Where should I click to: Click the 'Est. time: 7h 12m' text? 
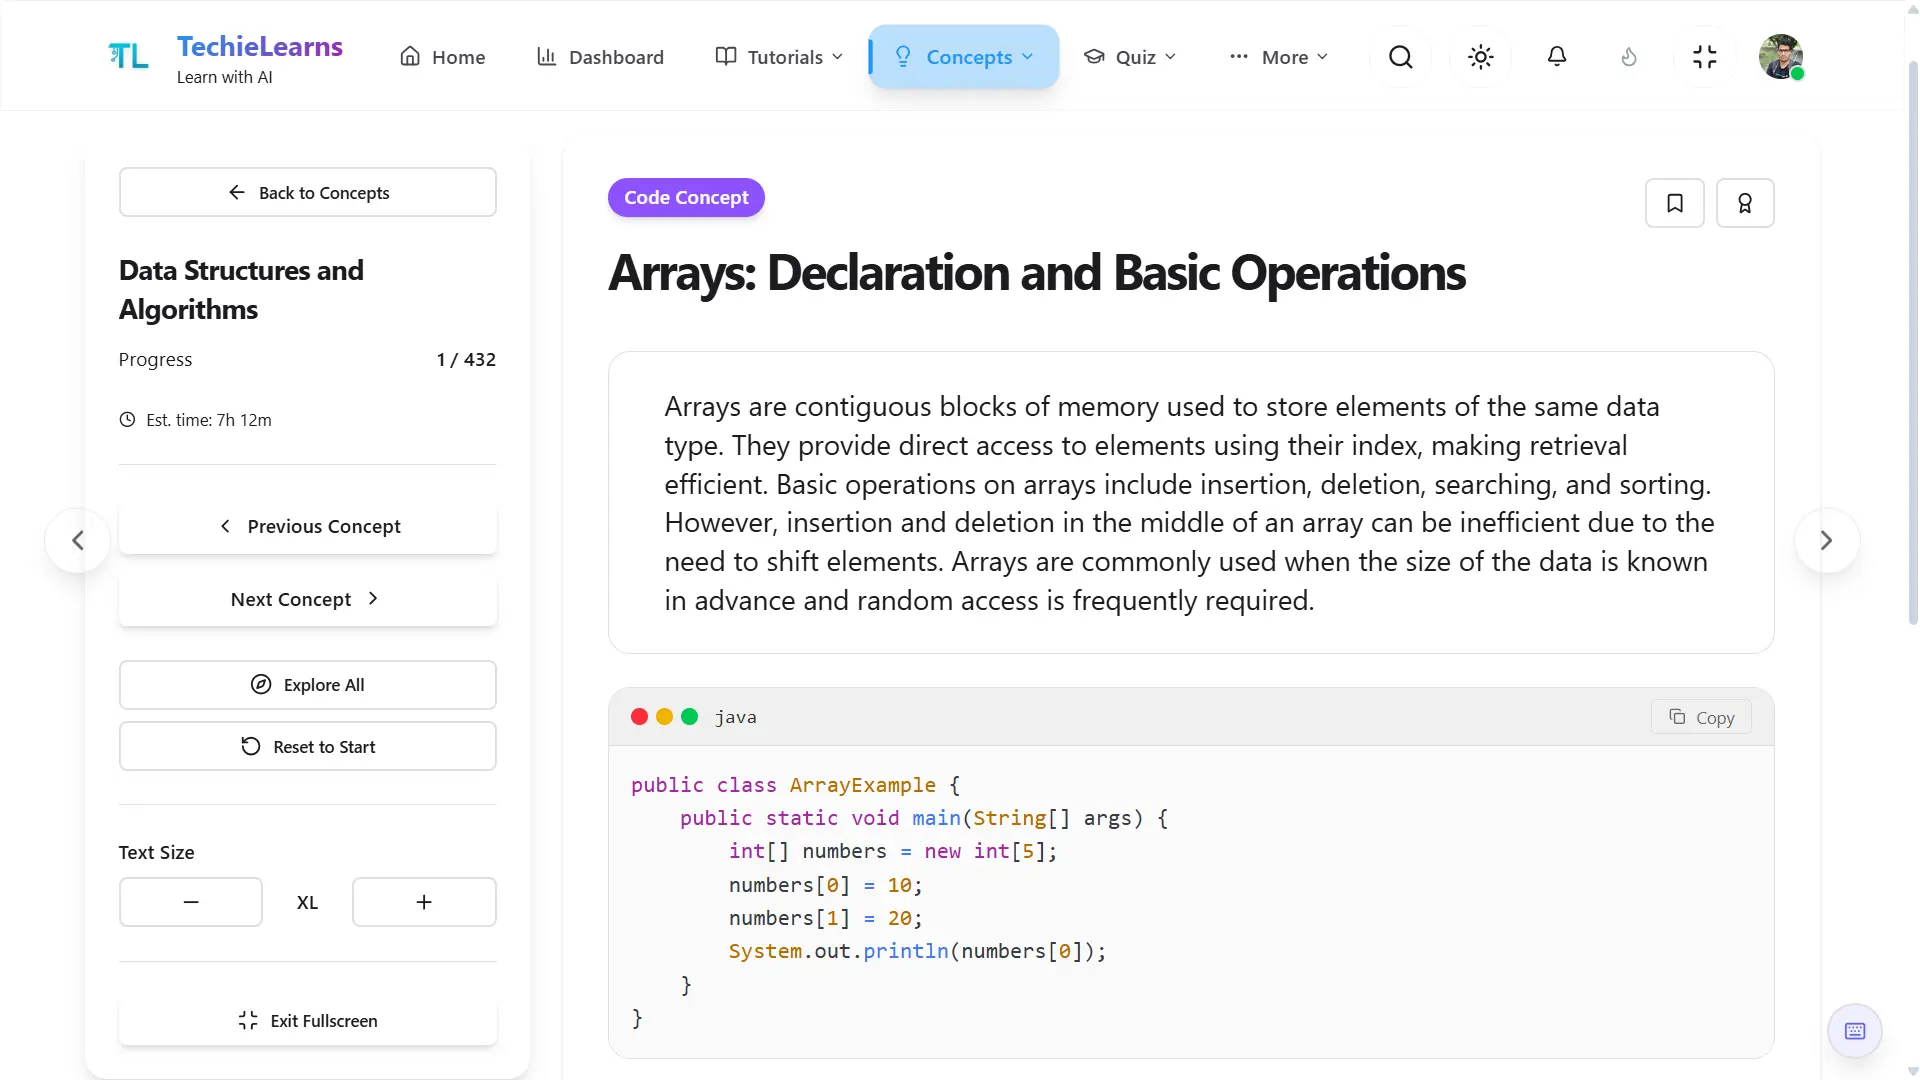point(209,420)
